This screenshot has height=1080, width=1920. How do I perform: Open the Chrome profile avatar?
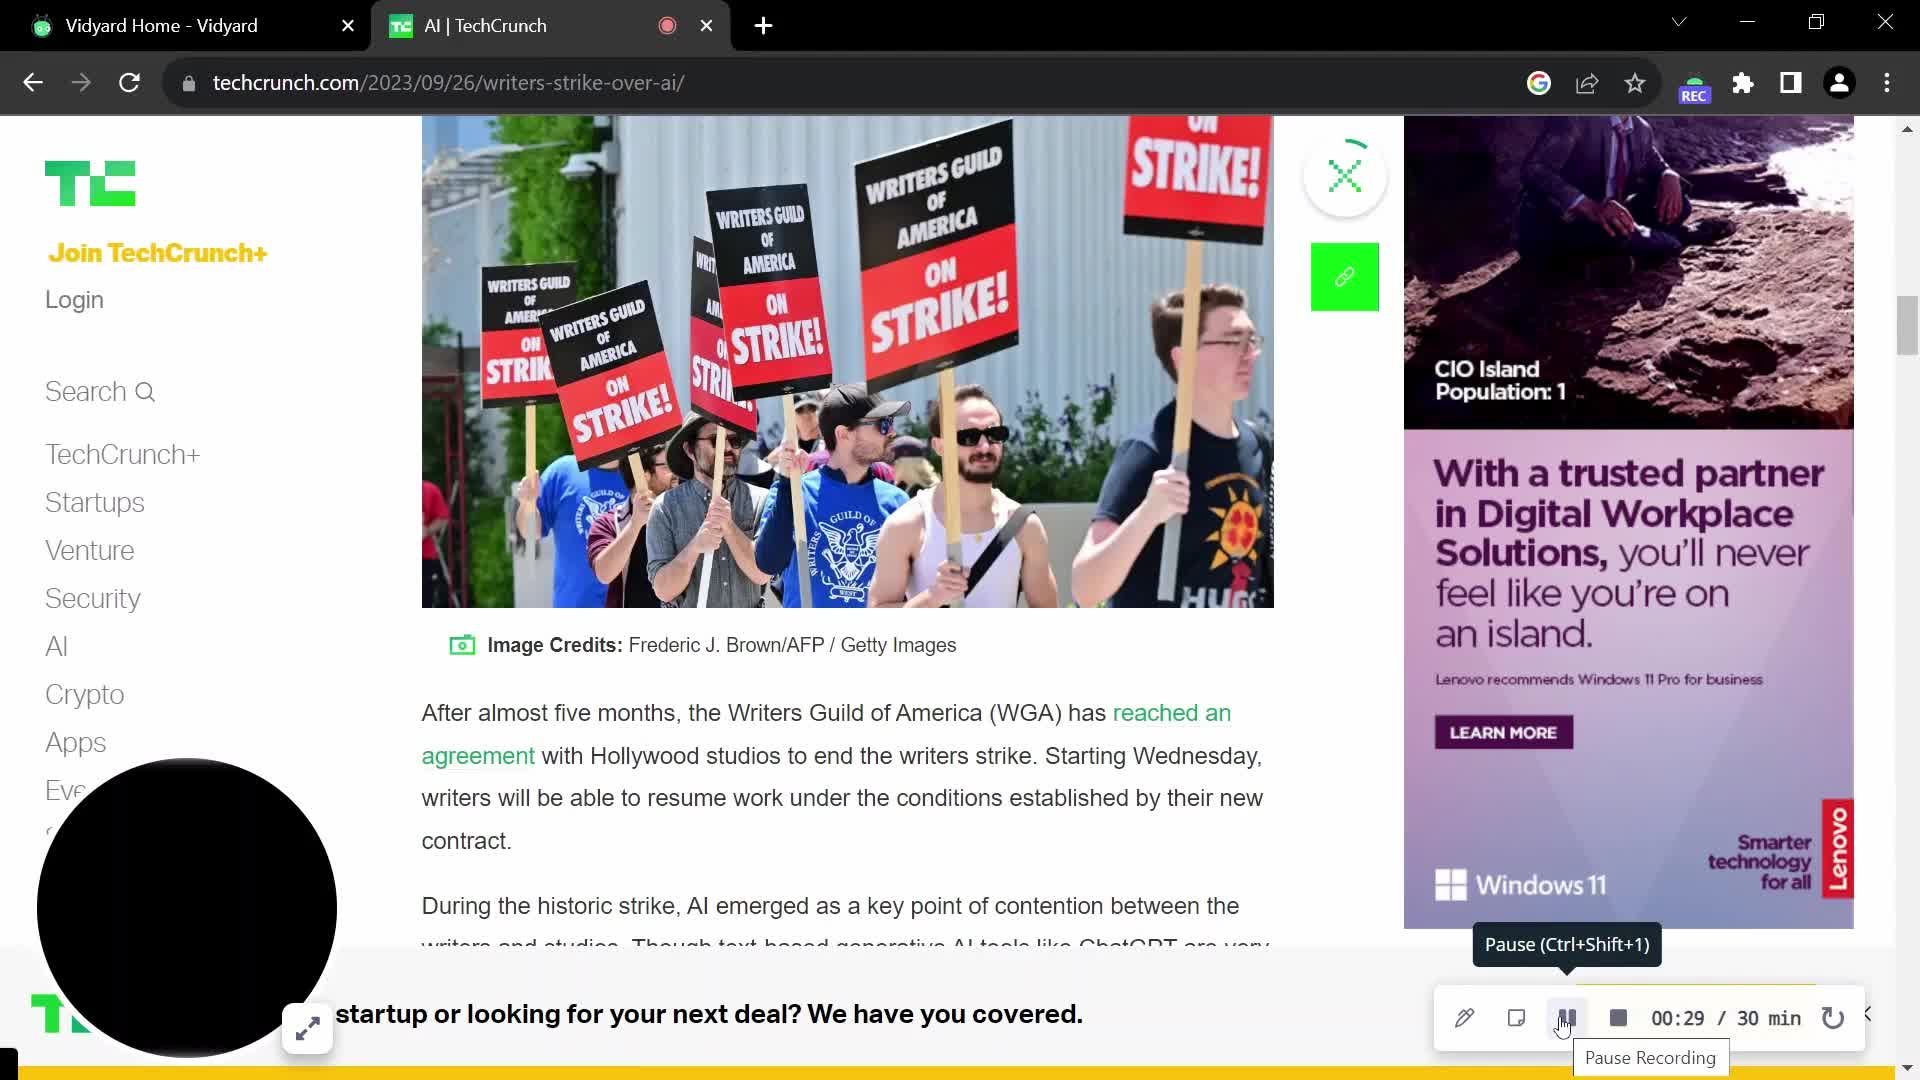point(1839,83)
